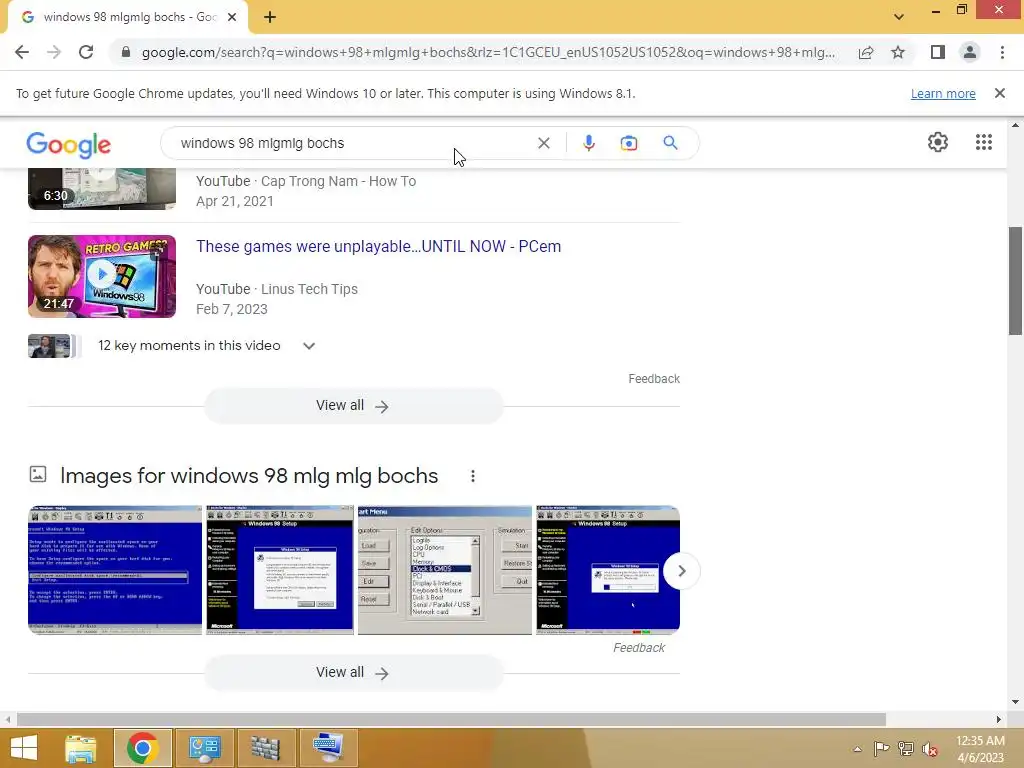1024x768 pixels.
Task: Click the horizontal scrollbar thumb
Action: pyautogui.click(x=451, y=719)
